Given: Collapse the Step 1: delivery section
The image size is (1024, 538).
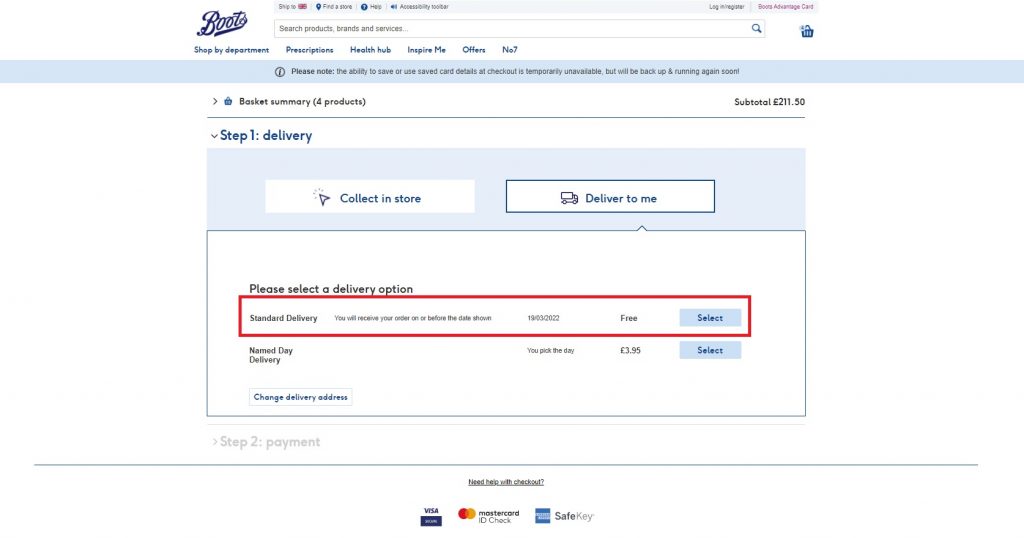Looking at the screenshot, I should pyautogui.click(x=214, y=136).
